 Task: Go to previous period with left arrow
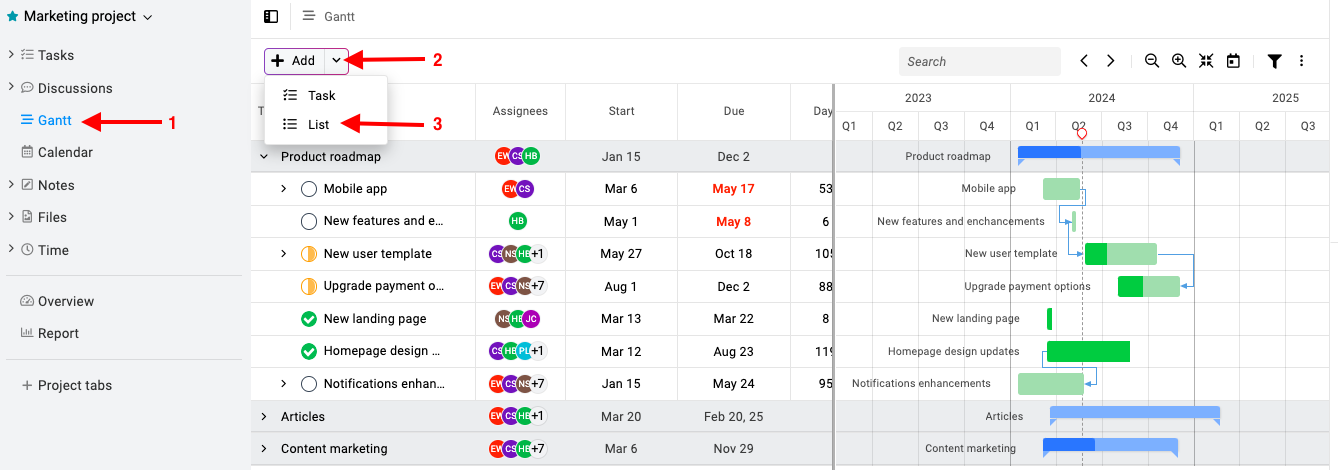(1084, 61)
